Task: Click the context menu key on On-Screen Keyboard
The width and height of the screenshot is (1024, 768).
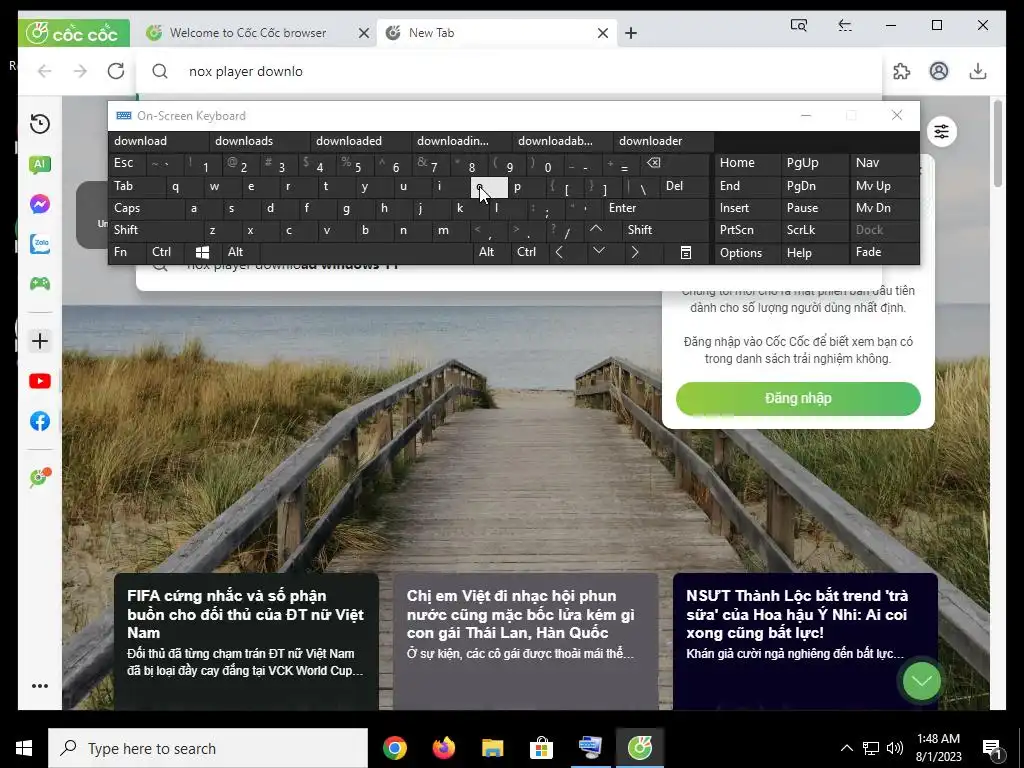Action: (x=686, y=252)
